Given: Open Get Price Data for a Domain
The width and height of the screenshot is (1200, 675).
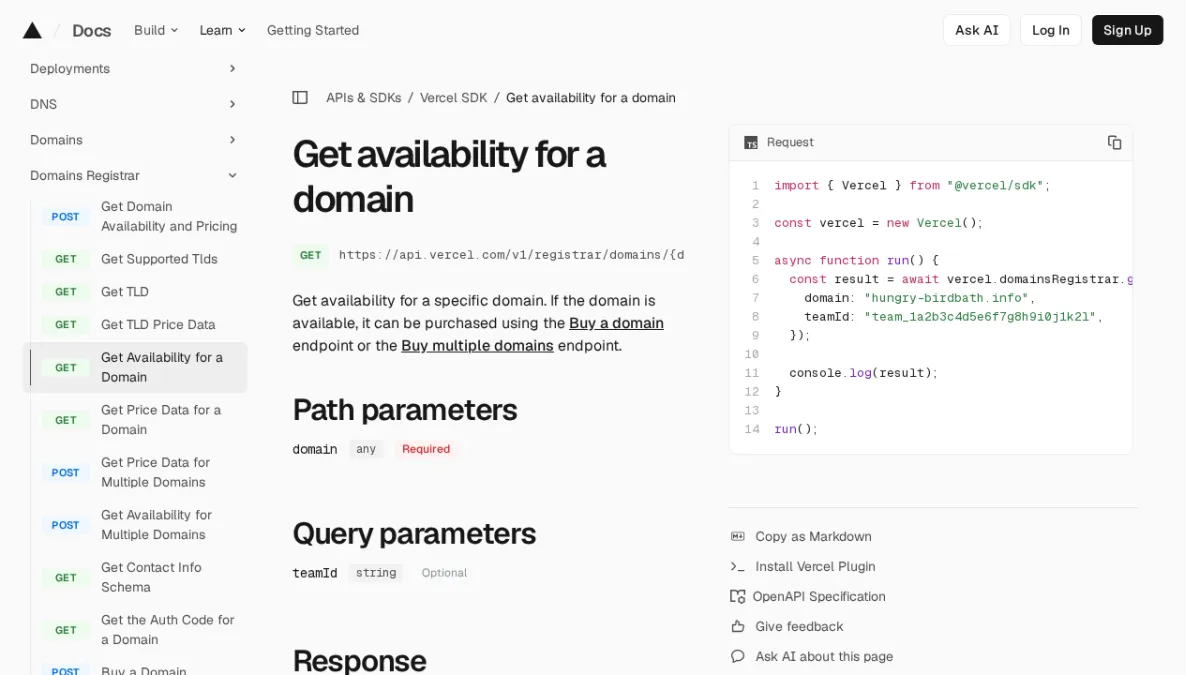Looking at the screenshot, I should point(161,420).
